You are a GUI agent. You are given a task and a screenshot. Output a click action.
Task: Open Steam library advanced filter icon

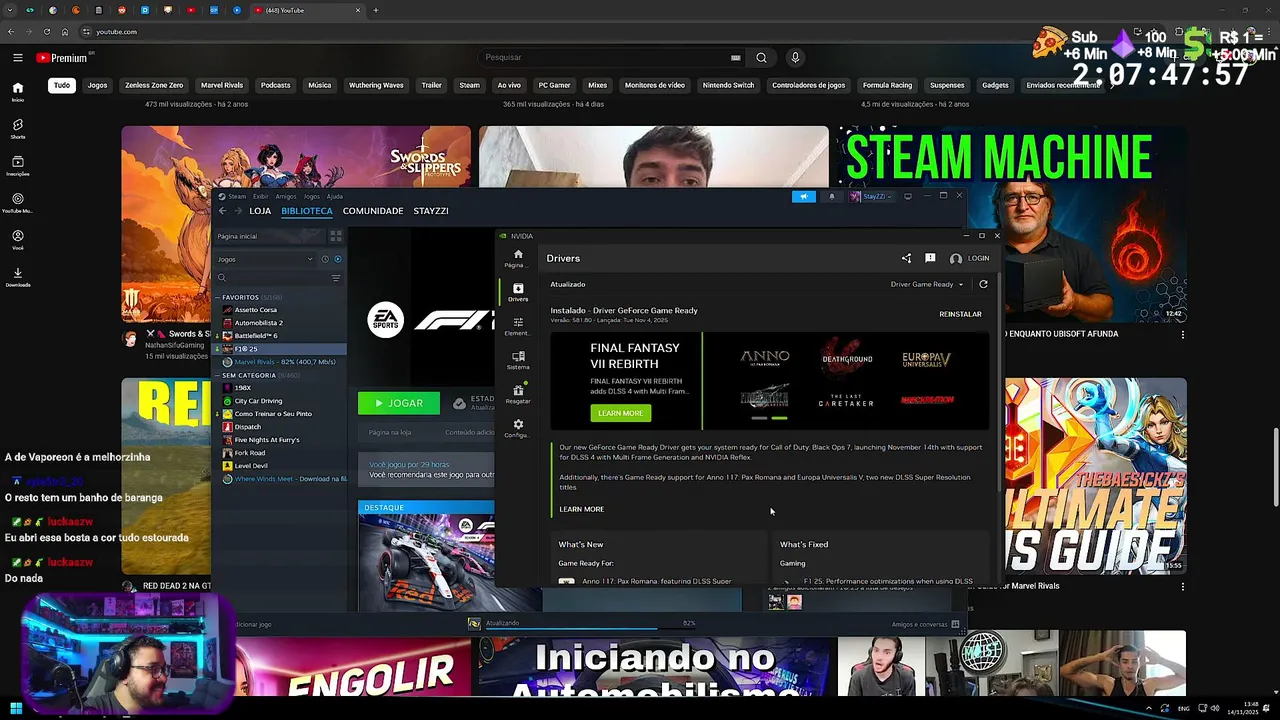336,278
